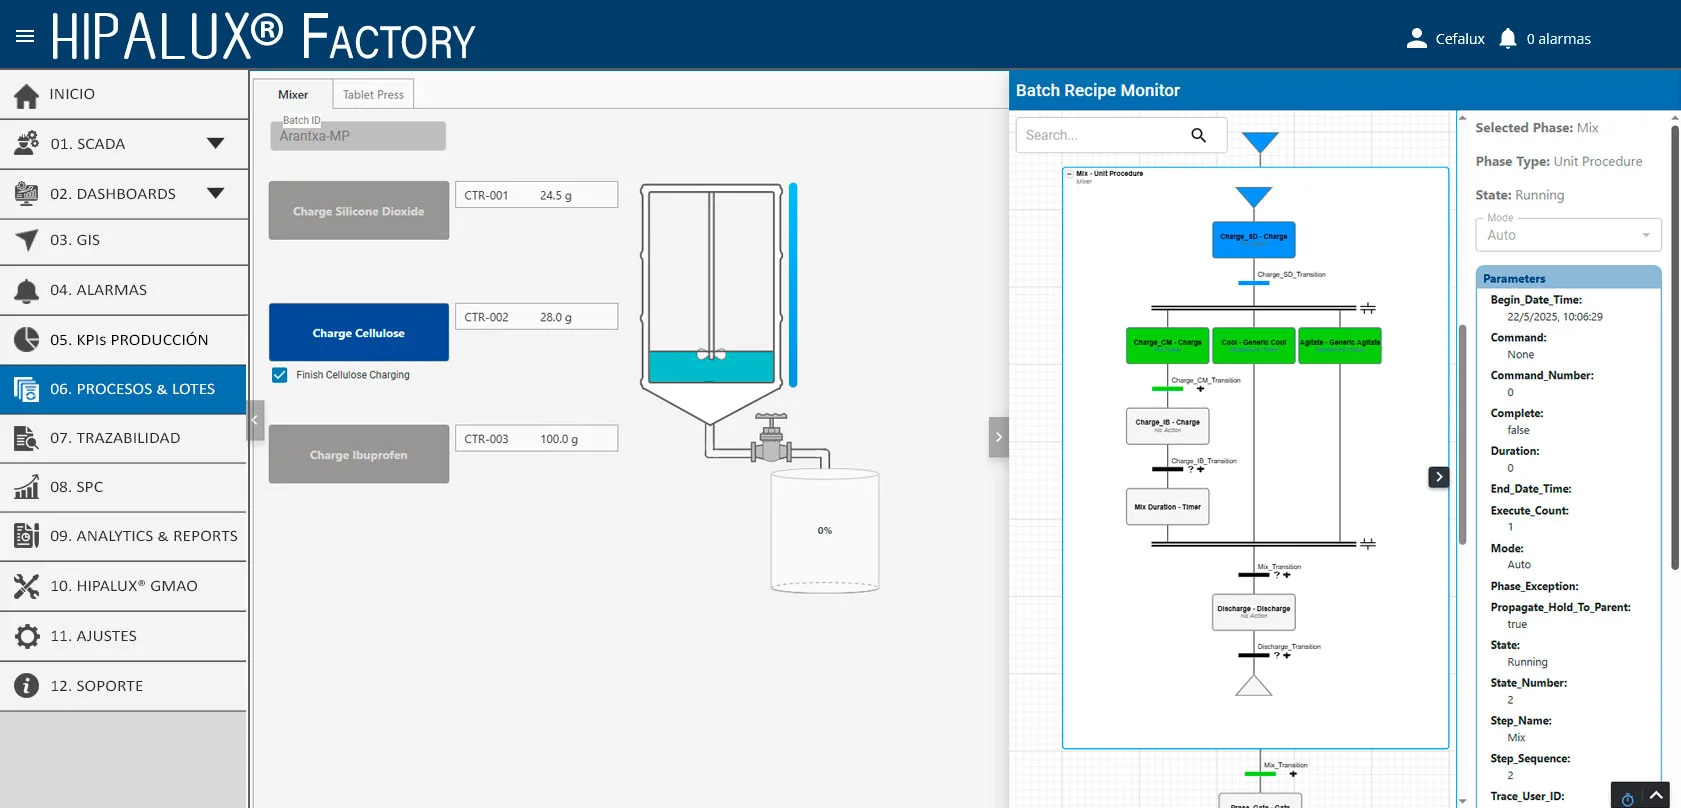The height and width of the screenshot is (808, 1681).
Task: Select the Agitate - Generic Agitate phase block
Action: 1340,345
